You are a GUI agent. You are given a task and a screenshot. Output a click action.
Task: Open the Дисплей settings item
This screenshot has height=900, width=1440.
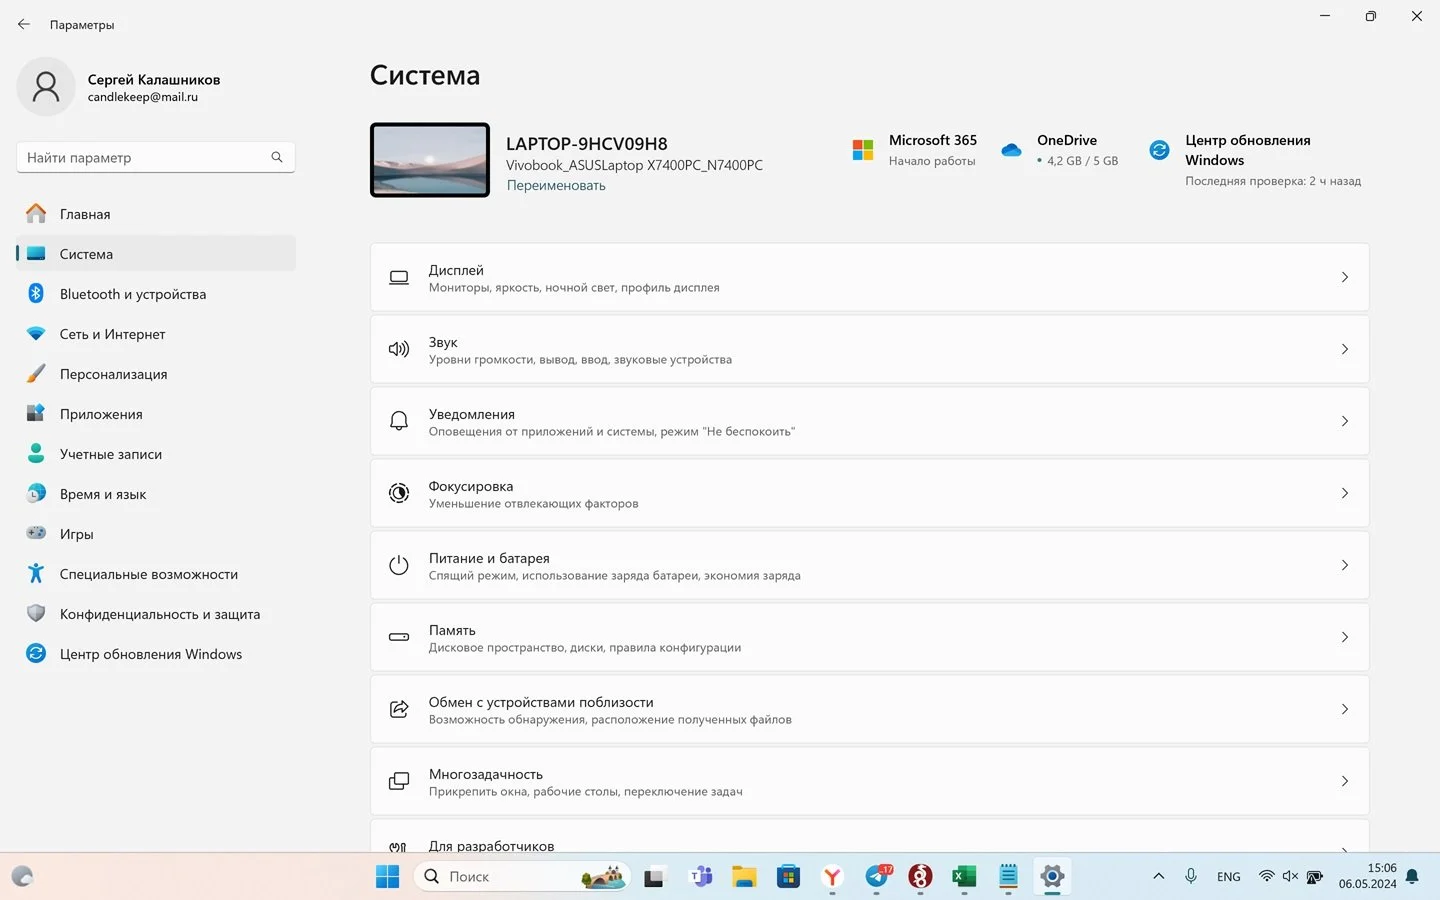(x=869, y=277)
